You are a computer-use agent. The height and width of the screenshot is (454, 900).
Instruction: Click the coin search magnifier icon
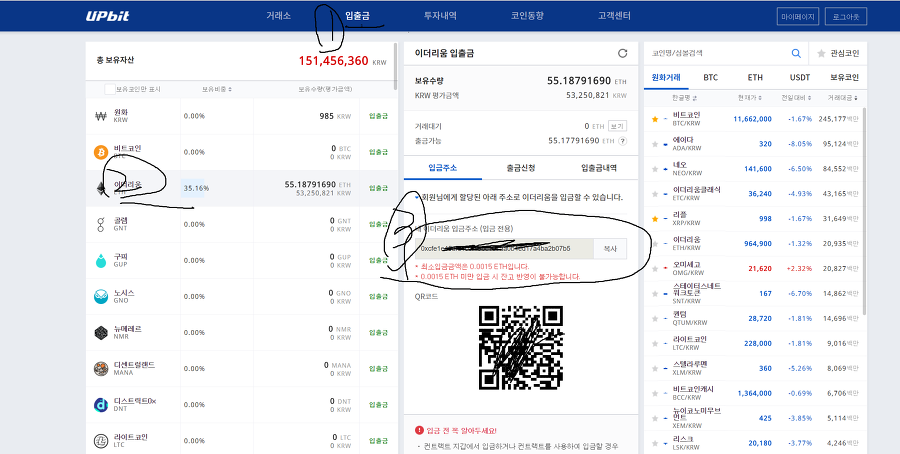796,53
